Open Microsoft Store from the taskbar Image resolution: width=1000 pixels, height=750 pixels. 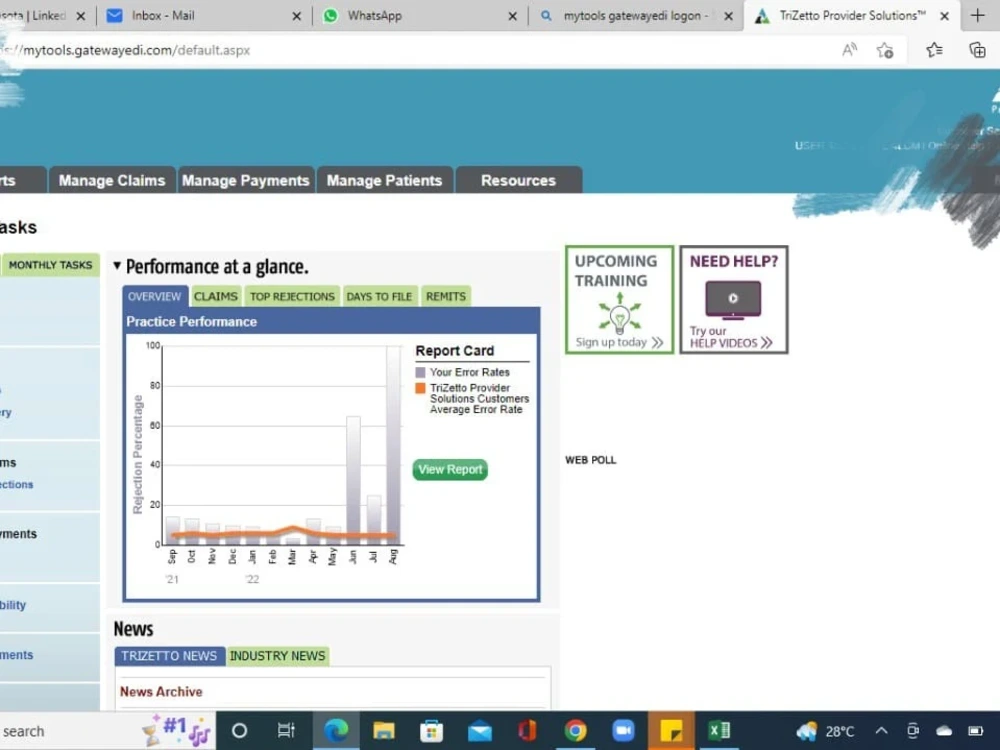click(432, 731)
